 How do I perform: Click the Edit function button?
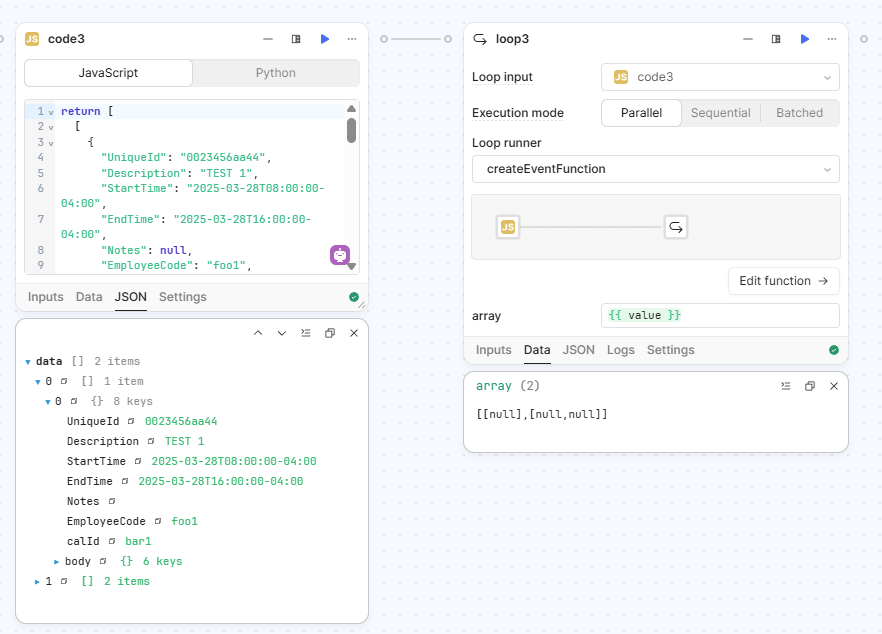784,281
